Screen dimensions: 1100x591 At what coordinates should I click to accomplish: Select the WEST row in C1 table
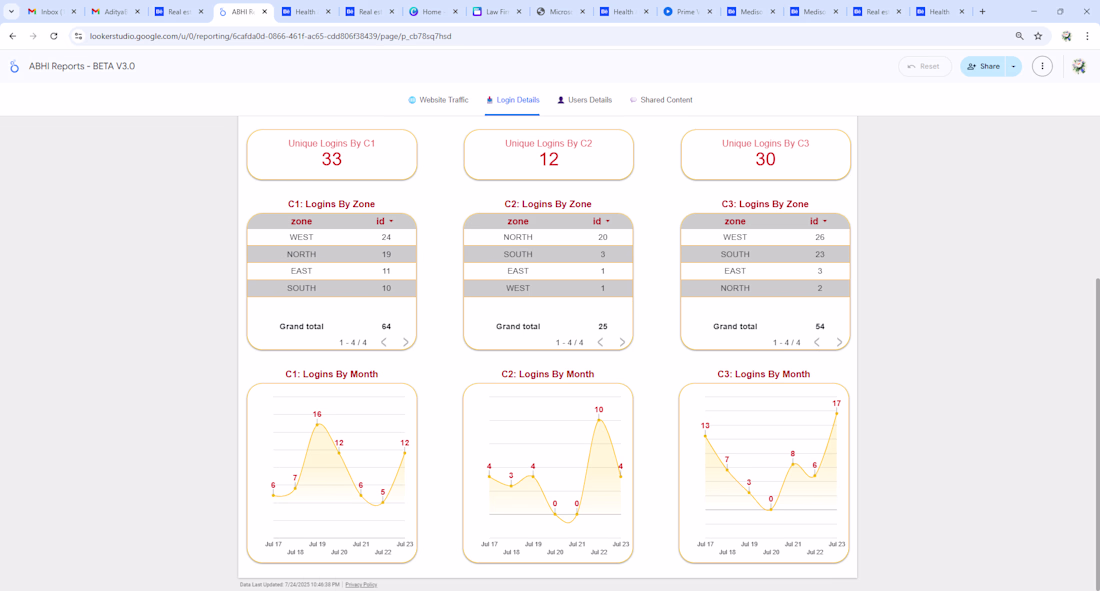coord(332,237)
